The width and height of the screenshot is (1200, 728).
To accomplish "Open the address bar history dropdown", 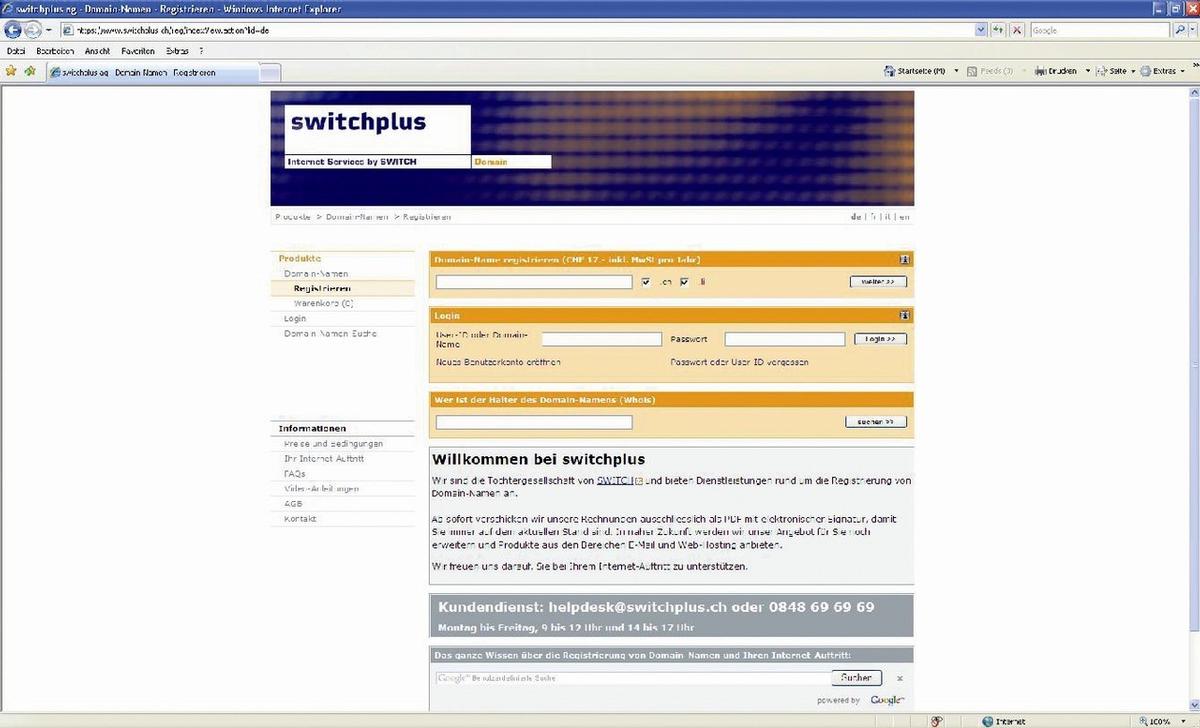I will tap(981, 31).
